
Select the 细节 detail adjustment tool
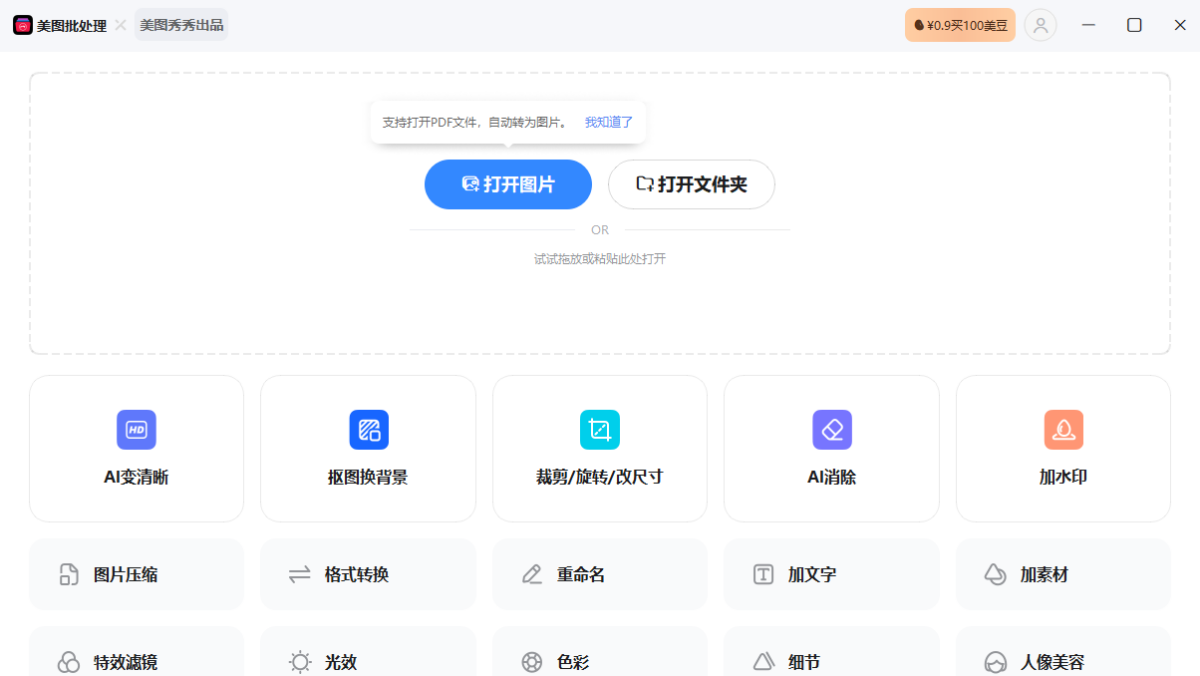point(831,660)
